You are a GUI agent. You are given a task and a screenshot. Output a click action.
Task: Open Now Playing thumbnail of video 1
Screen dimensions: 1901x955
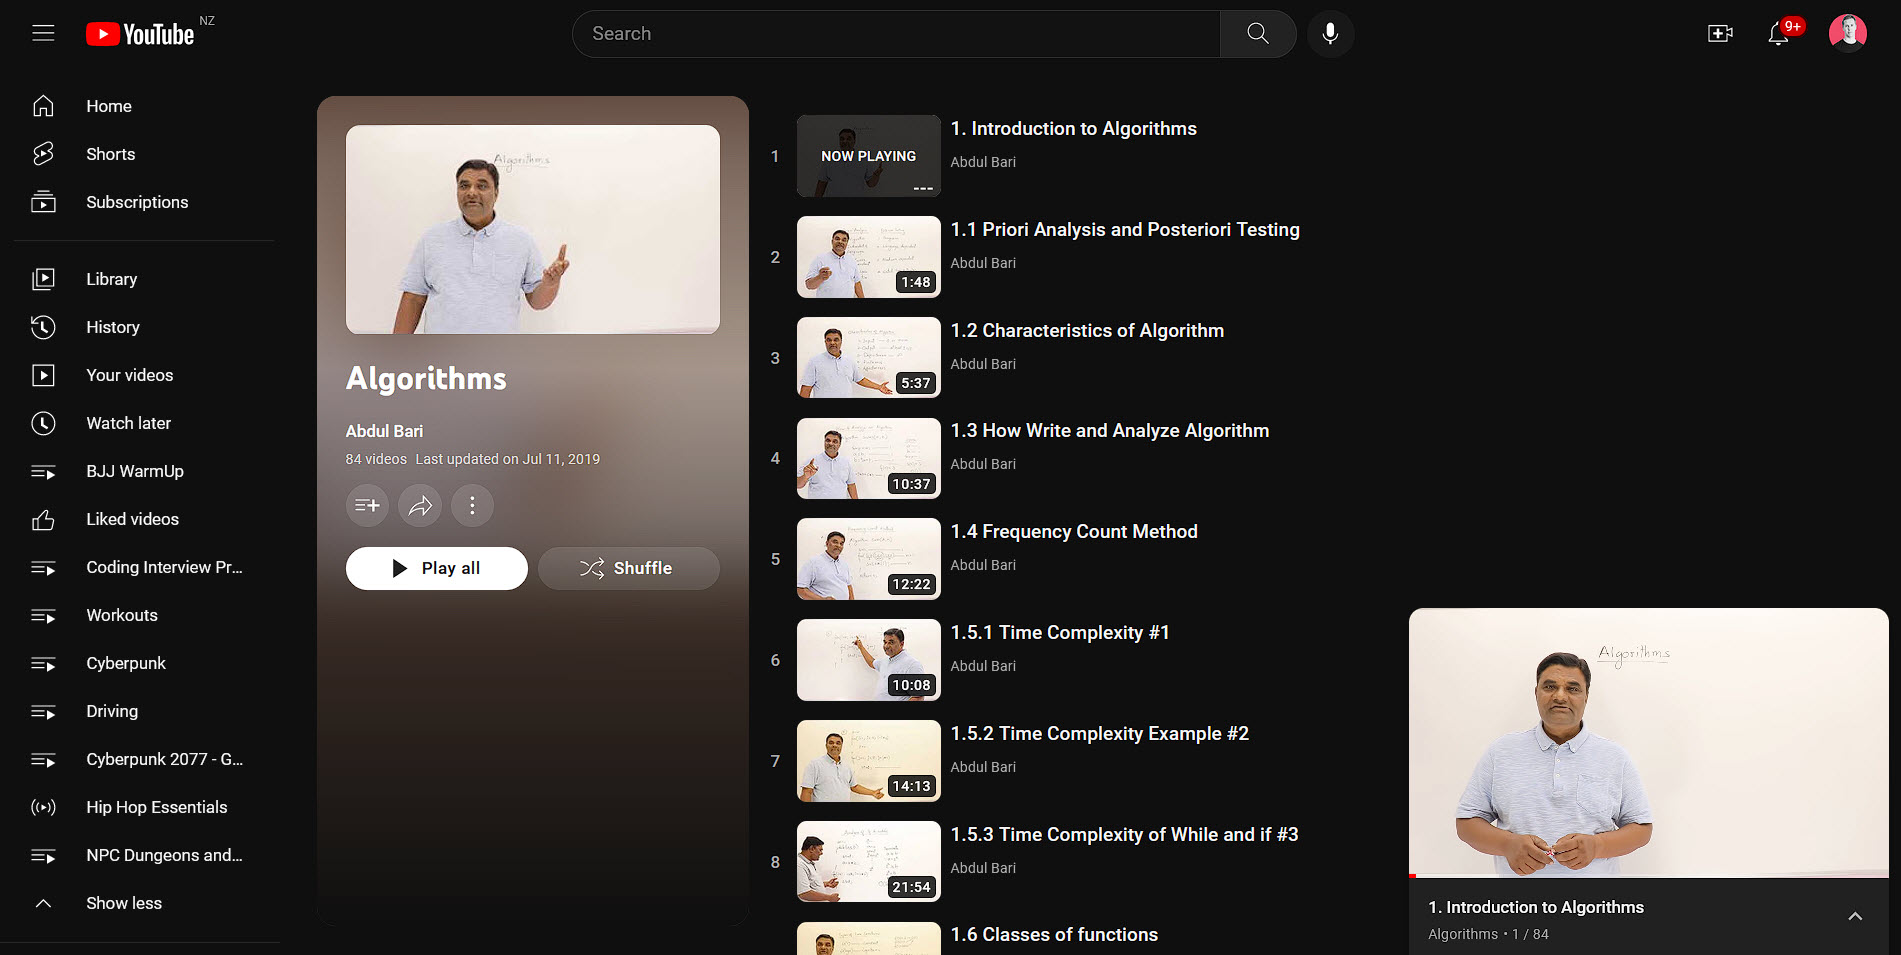[x=869, y=156]
